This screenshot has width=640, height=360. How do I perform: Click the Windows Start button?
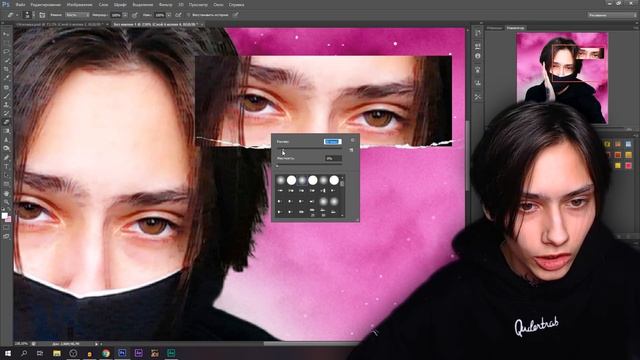pyautogui.click(x=7, y=353)
